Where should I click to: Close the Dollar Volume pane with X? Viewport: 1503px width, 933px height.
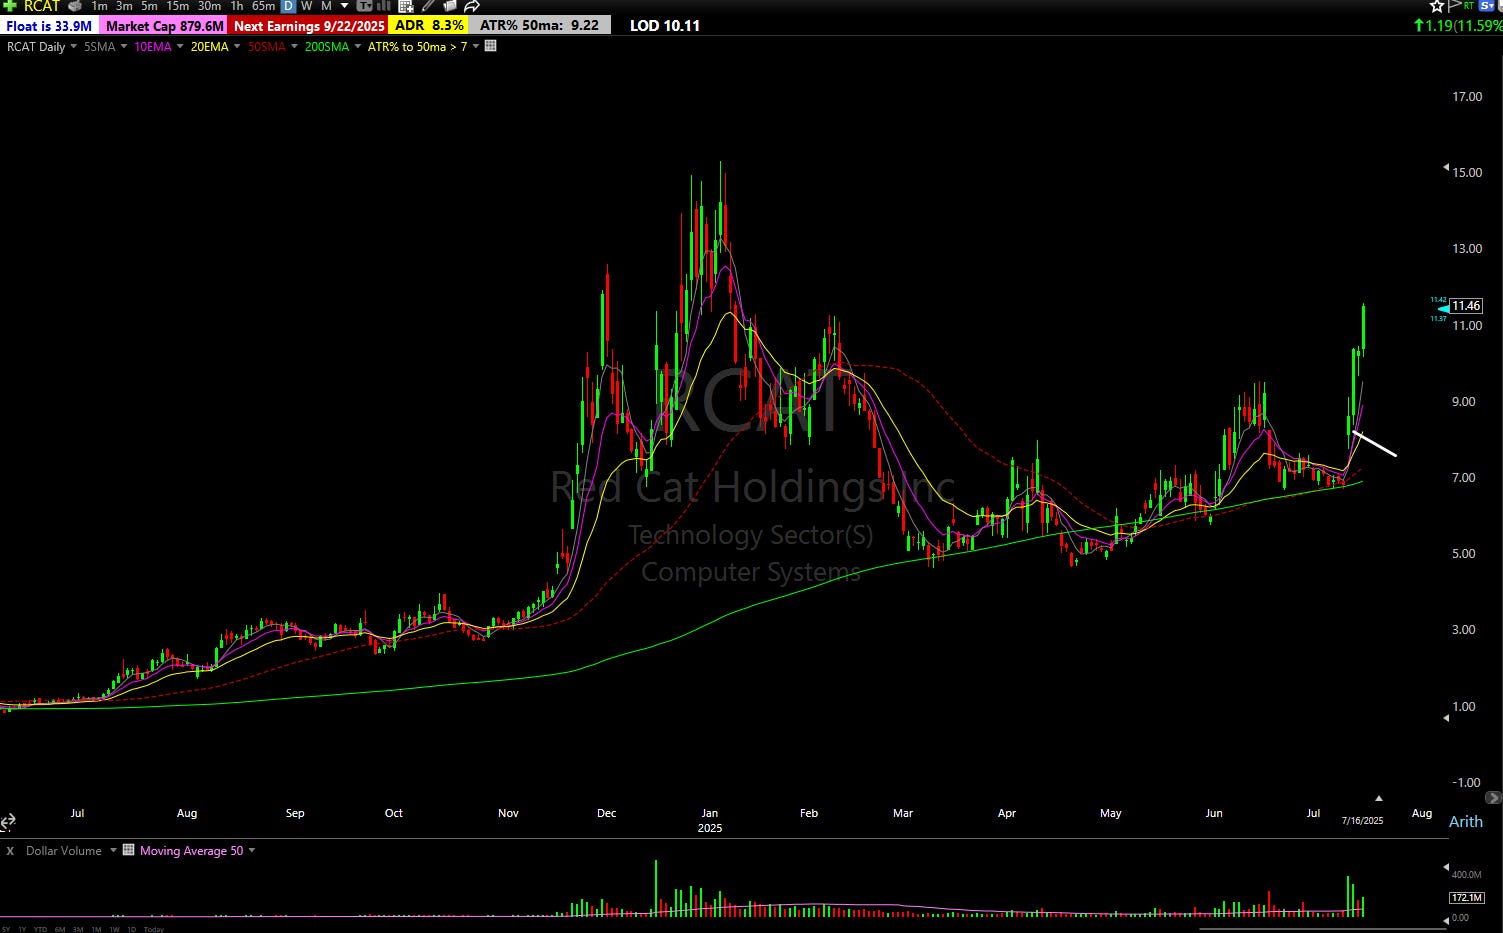[x=10, y=851]
